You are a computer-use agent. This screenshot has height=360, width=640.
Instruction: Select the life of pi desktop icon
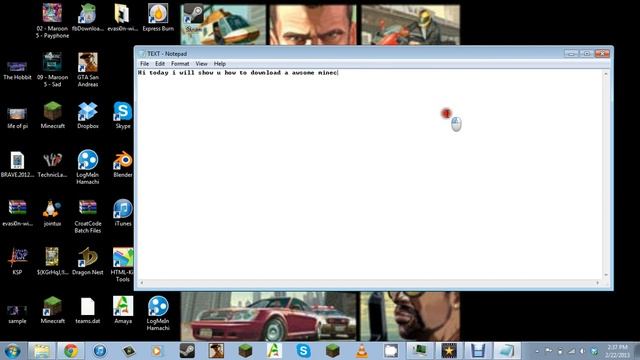[x=17, y=118]
